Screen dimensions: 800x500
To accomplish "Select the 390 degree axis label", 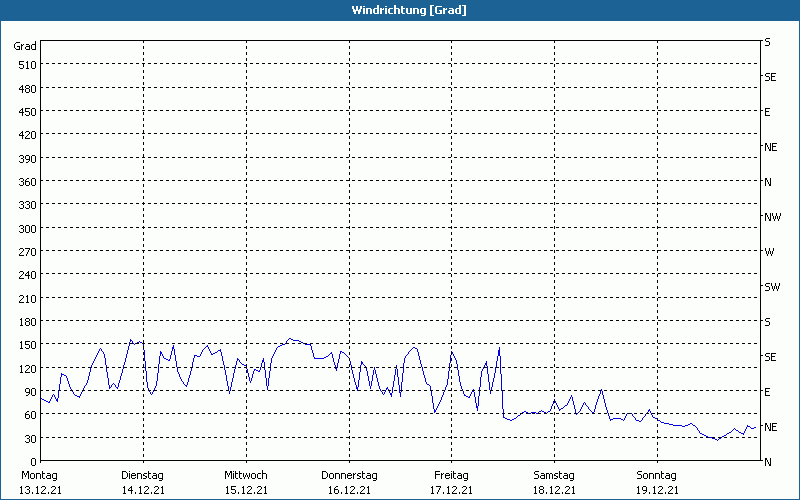I will [x=27, y=159].
